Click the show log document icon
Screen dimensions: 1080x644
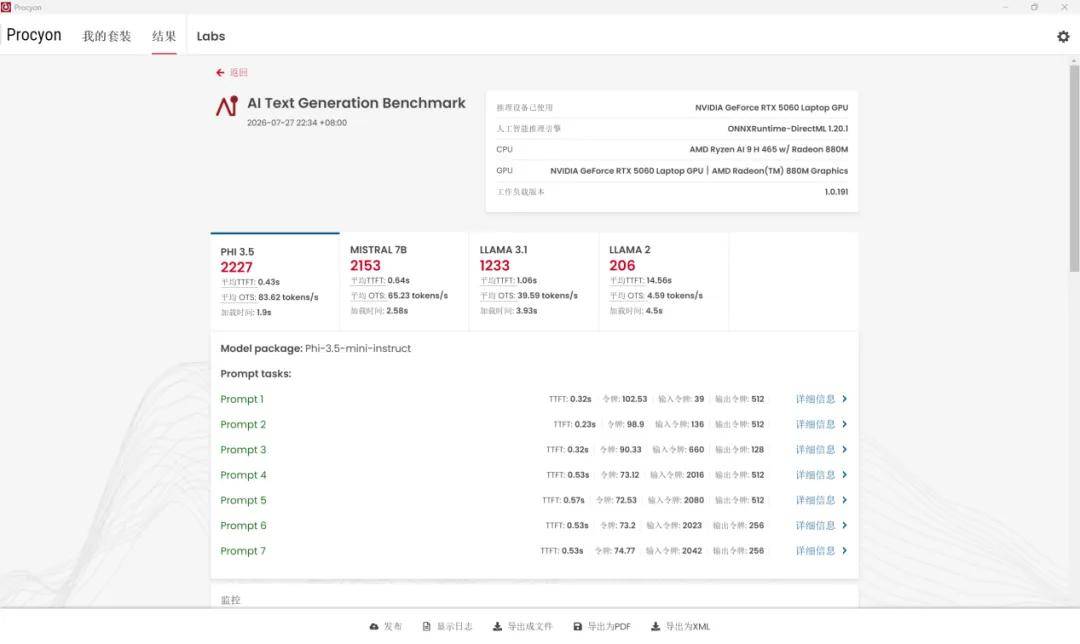click(426, 627)
